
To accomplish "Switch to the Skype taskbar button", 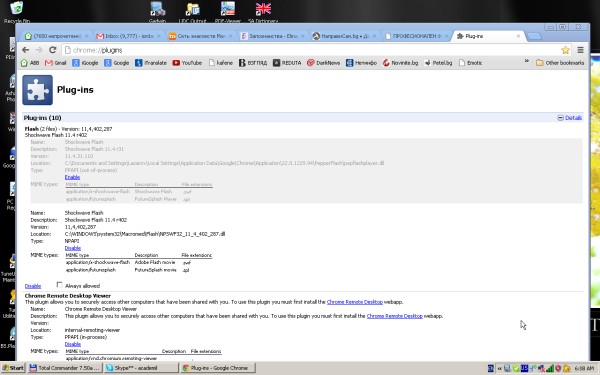I will (141, 368).
